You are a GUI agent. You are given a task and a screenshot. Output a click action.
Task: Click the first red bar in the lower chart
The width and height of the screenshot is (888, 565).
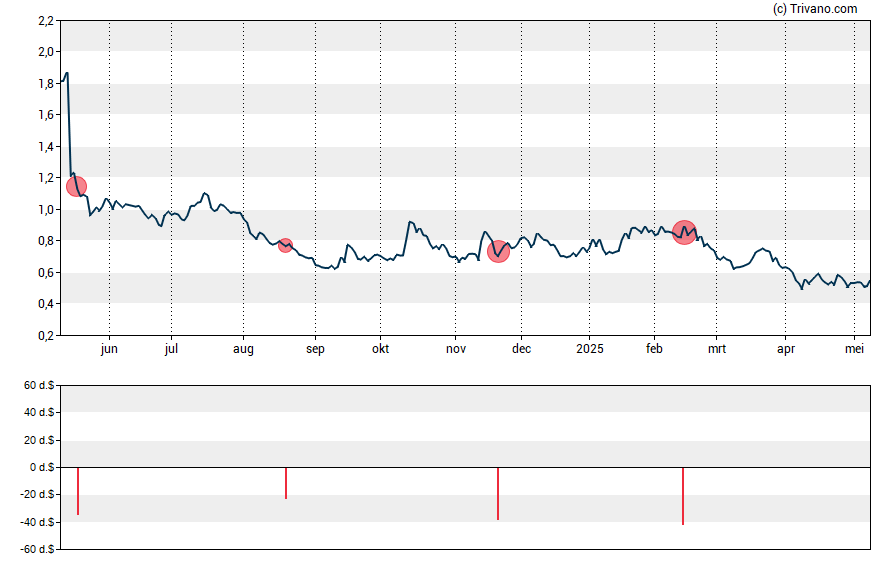click(78, 491)
